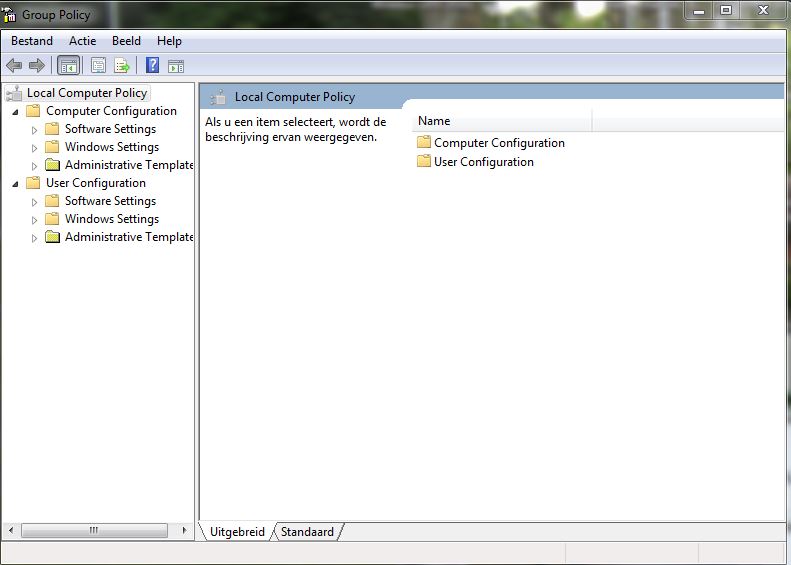Toggle the Show/Hide Action Pane icon
Screen dimensions: 791x565
click(x=176, y=66)
